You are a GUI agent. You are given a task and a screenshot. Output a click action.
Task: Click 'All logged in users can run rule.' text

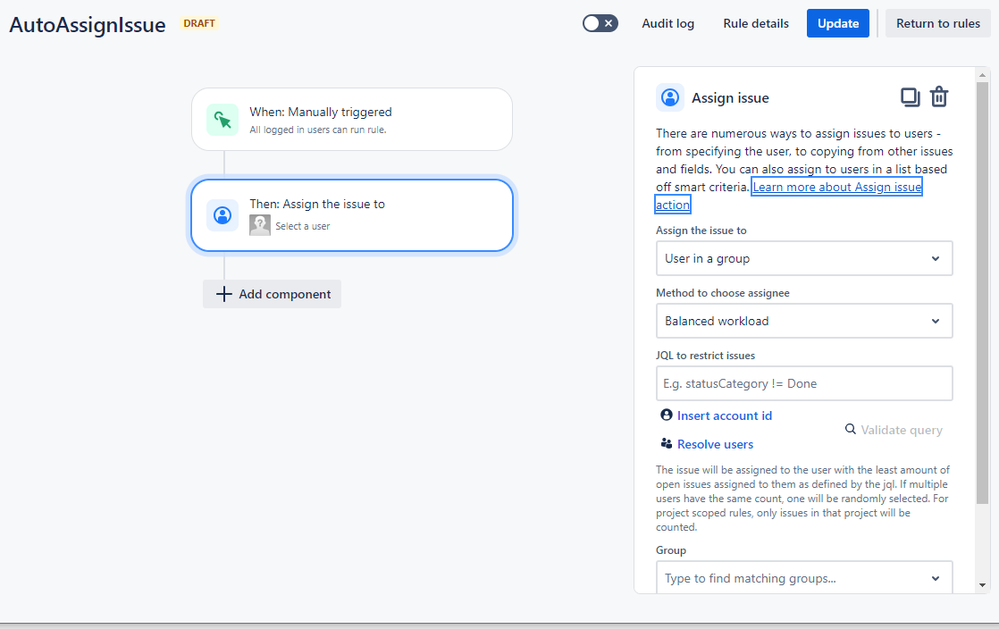tap(318, 129)
